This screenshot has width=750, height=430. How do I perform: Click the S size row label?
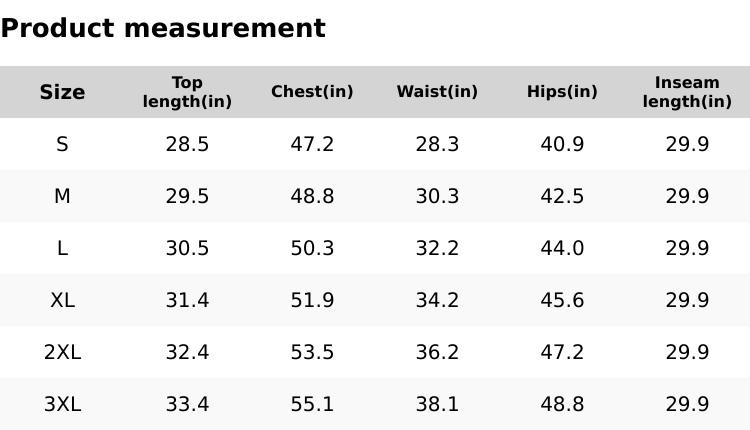pyautogui.click(x=62, y=144)
